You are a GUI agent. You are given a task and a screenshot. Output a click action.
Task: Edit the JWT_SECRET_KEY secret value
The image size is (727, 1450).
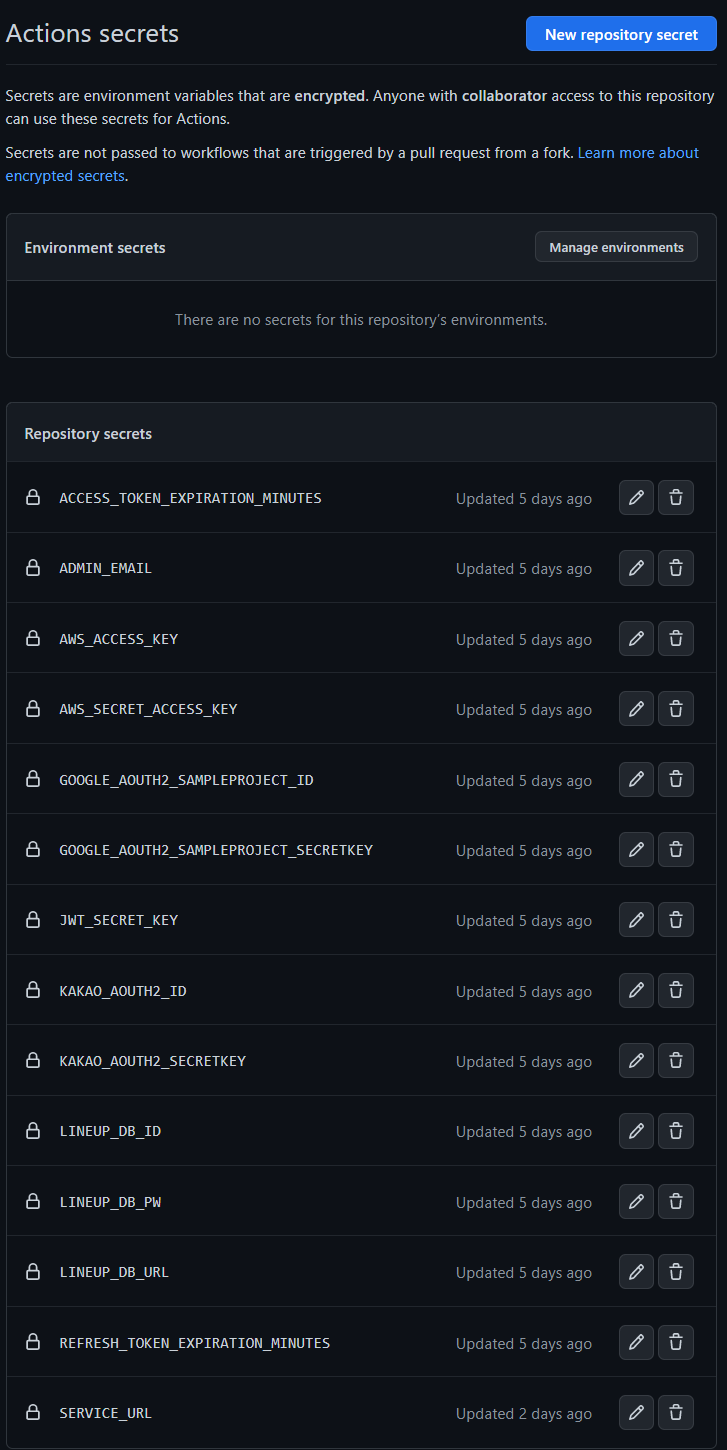636,919
